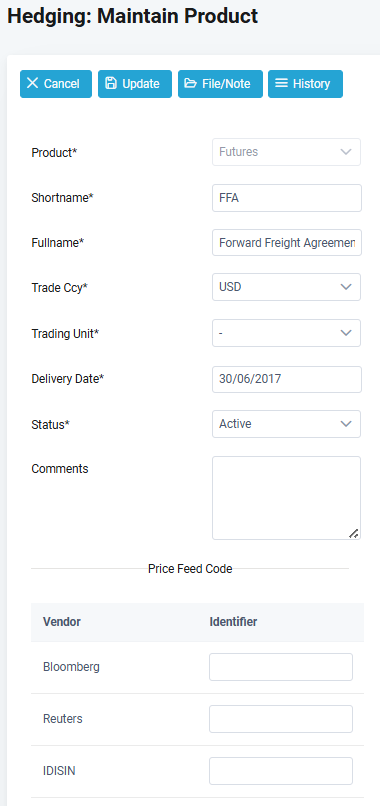Click the Delivery Date field showing 30/06/2017

[x=287, y=379]
